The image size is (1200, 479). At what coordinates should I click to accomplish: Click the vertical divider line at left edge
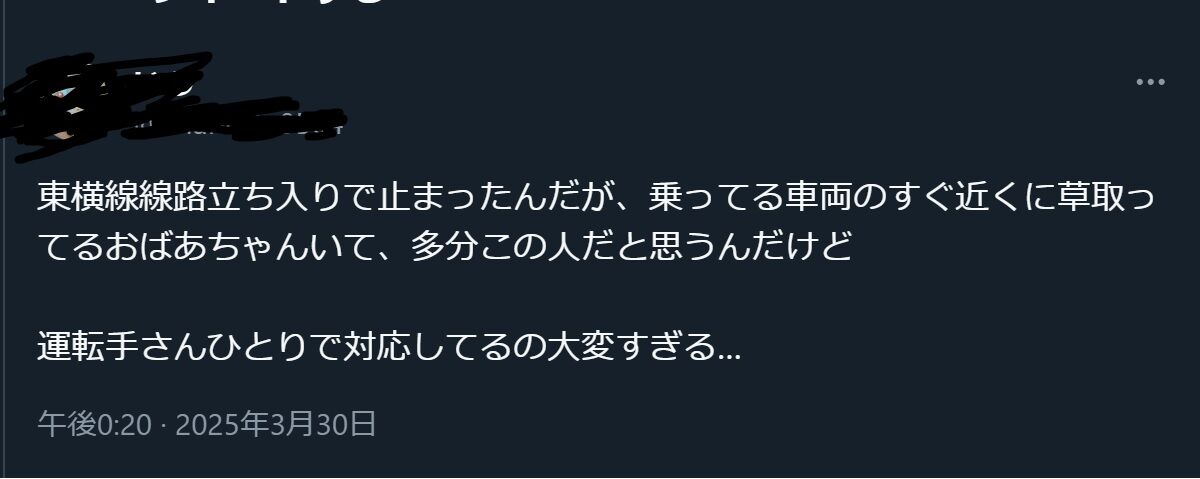pyautogui.click(x=4, y=240)
